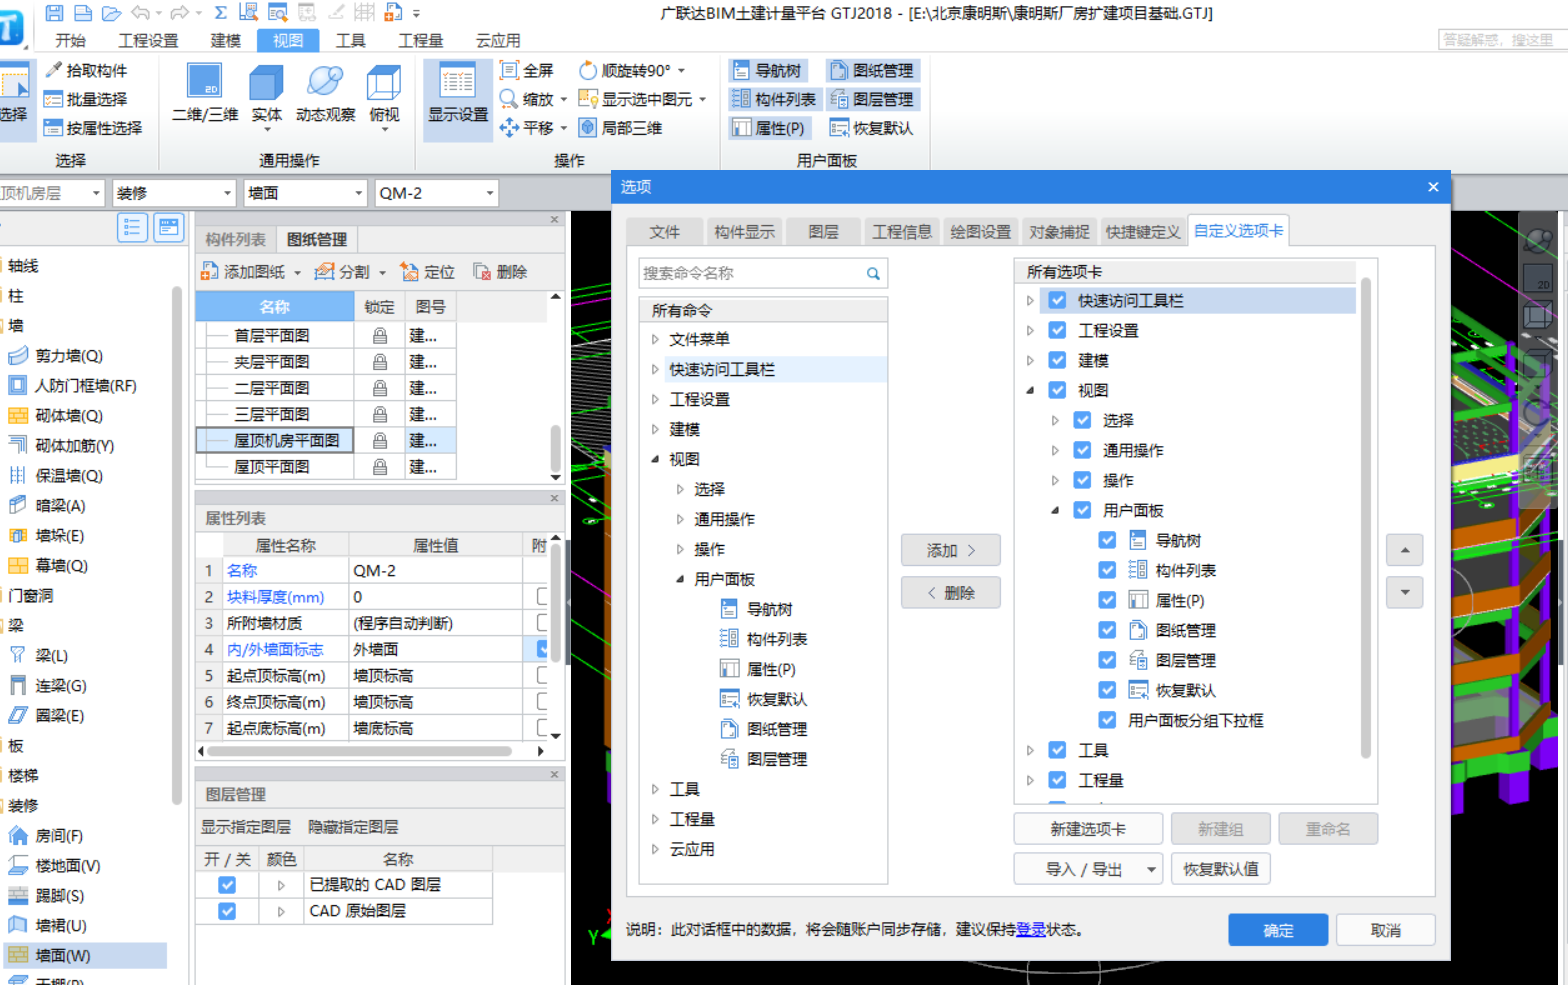Select the 批量选择 batch select tool
Viewport: 1568px width, 985px height.
click(86, 99)
